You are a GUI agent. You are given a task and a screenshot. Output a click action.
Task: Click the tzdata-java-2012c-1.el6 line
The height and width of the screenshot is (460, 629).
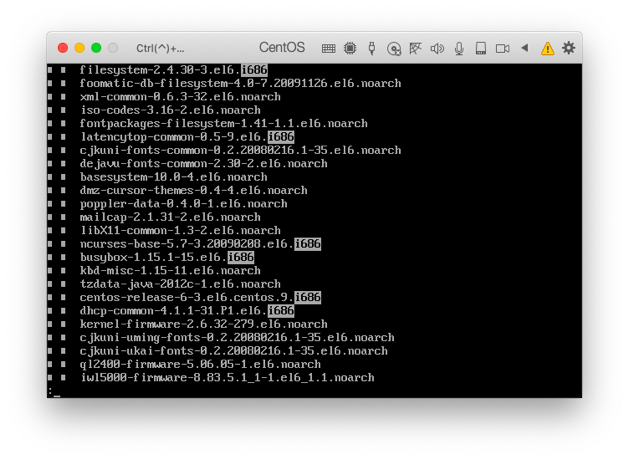(x=180, y=284)
